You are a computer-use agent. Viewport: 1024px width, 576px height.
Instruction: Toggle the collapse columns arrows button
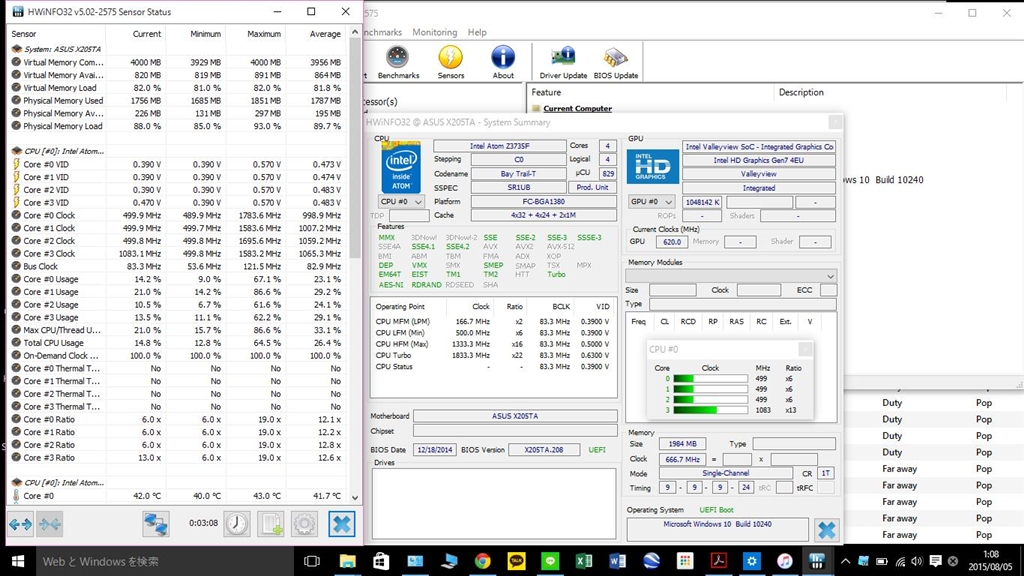pyautogui.click(x=50, y=523)
